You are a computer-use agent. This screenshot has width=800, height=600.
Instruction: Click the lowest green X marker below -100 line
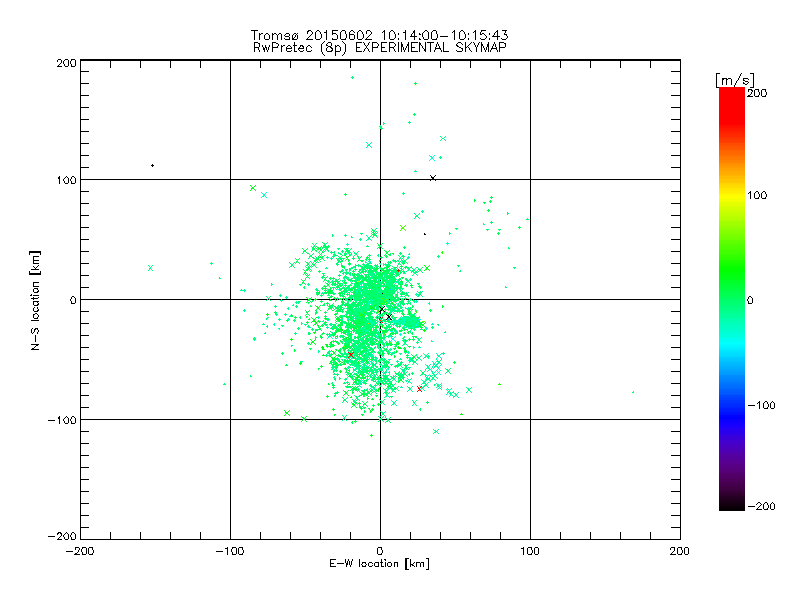[x=436, y=432]
